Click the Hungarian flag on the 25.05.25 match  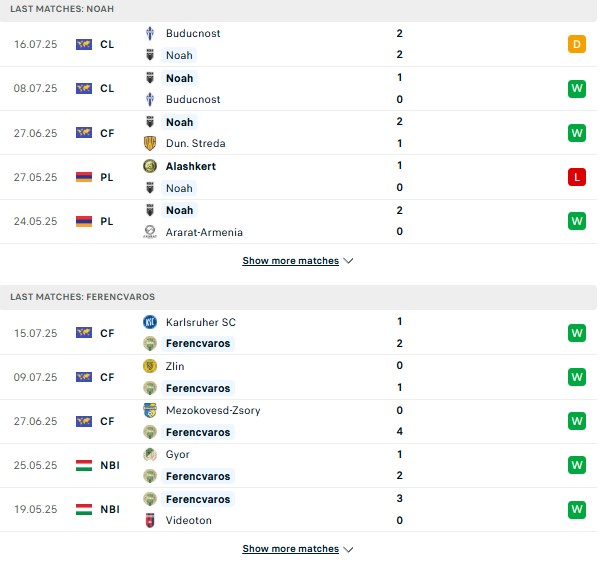coord(84,465)
